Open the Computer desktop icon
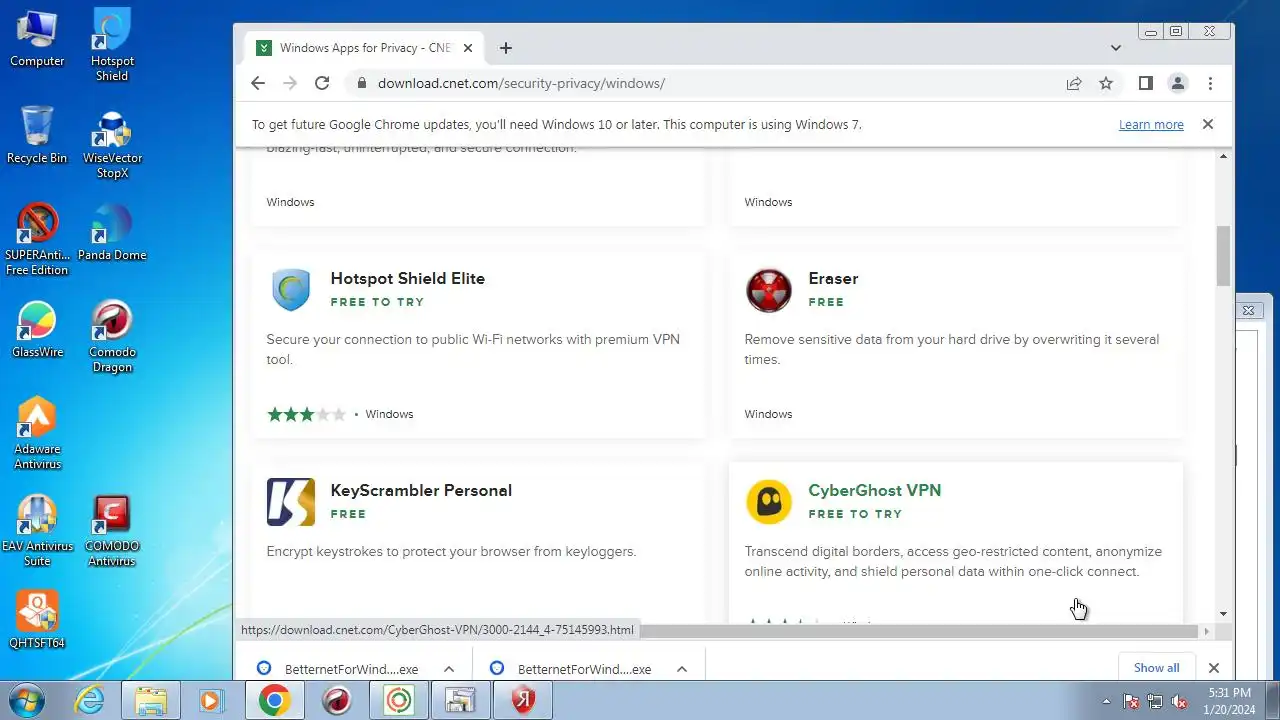The image size is (1280, 720). 37,38
